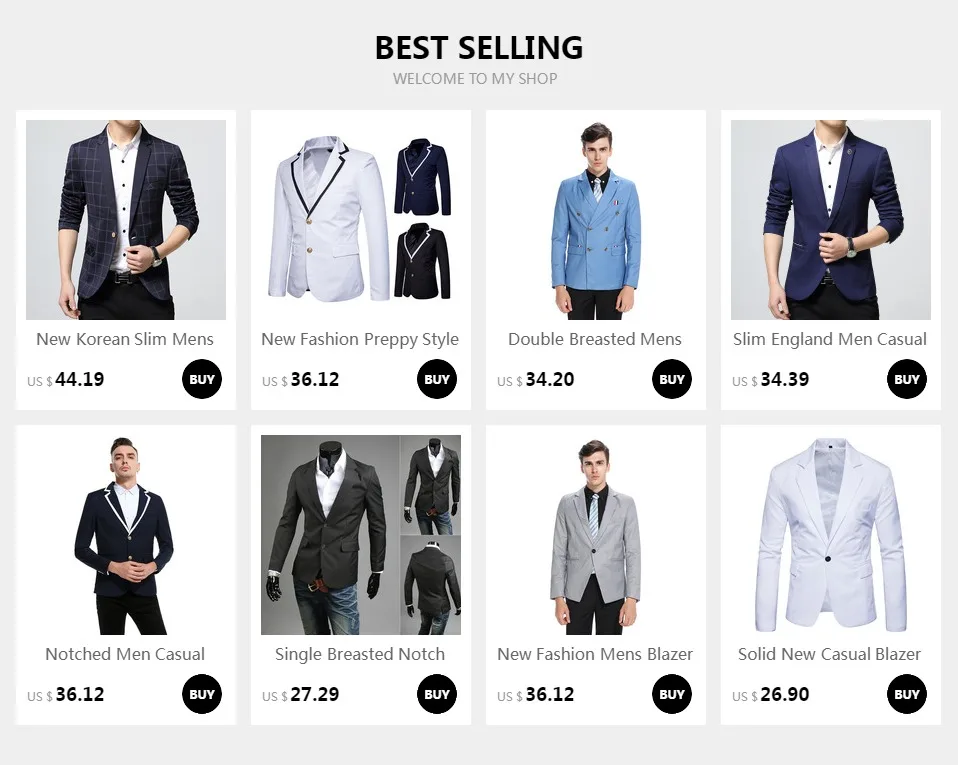Open the black blazer mannequin image
This screenshot has width=958, height=765.
[x=360, y=535]
